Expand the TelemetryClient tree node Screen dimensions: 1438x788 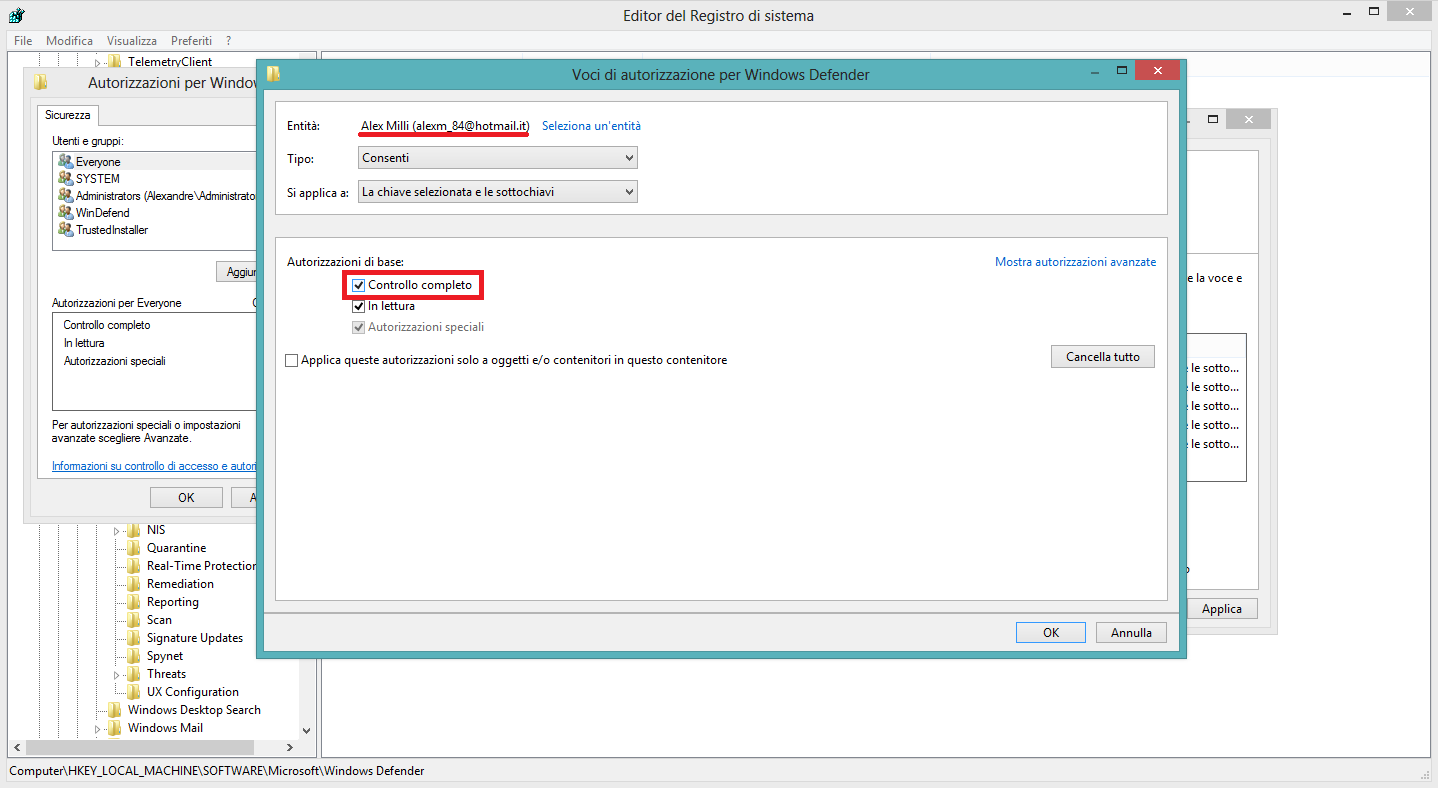pos(98,63)
